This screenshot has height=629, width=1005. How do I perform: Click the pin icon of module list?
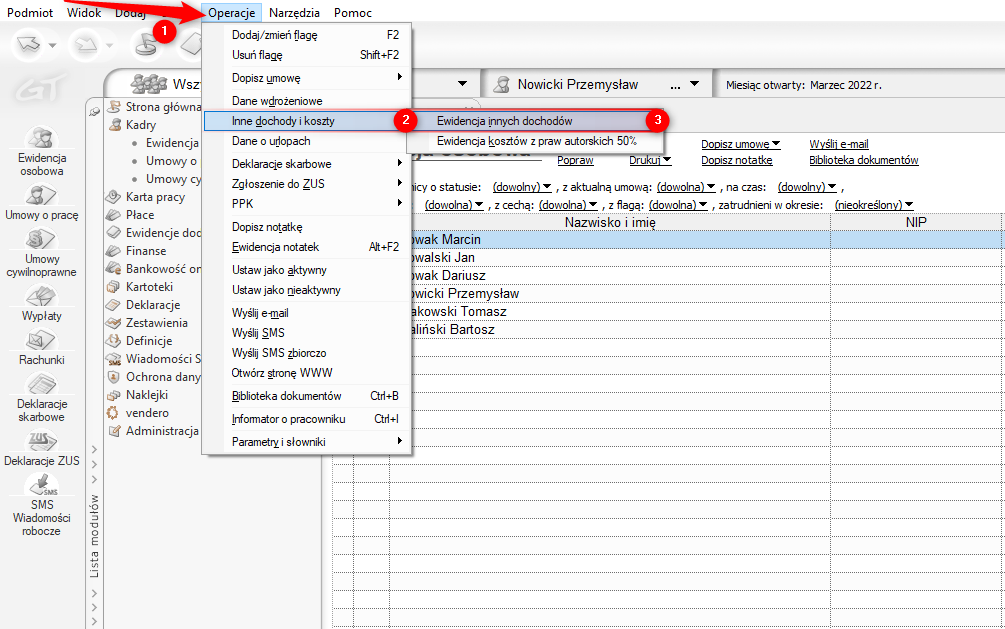pyautogui.click(x=94, y=112)
